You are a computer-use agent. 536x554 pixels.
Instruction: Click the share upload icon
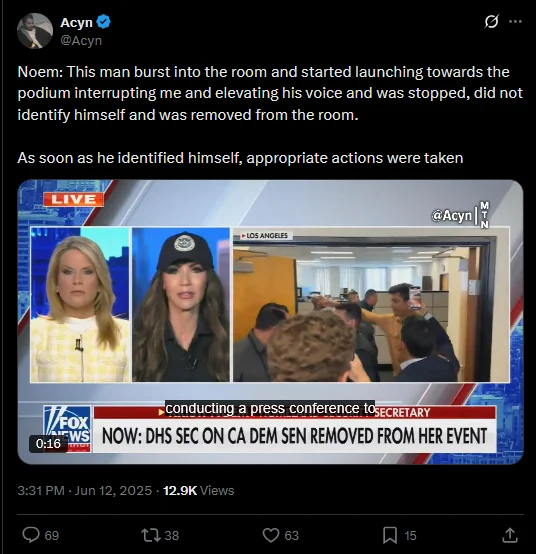[510, 535]
